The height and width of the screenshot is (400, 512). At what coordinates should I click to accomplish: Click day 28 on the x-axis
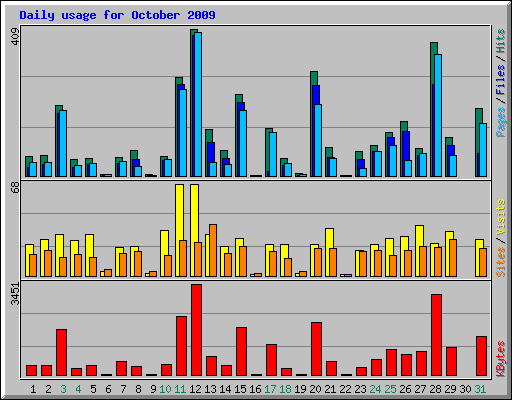pos(435,389)
